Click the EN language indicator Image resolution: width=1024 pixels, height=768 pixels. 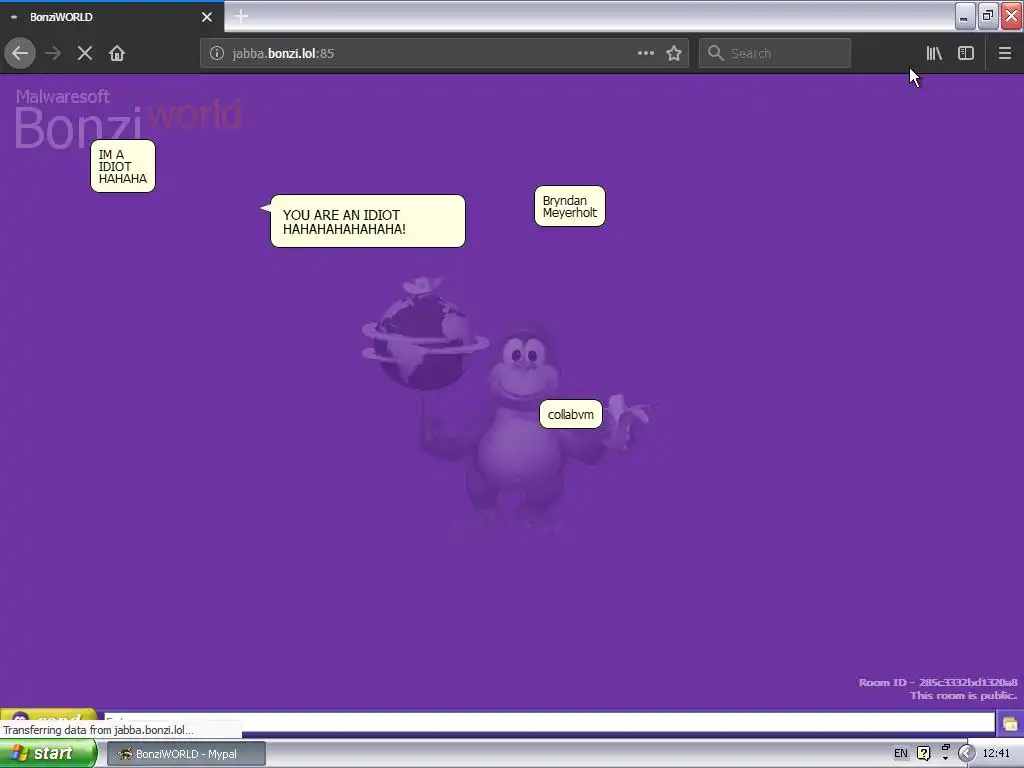click(901, 753)
